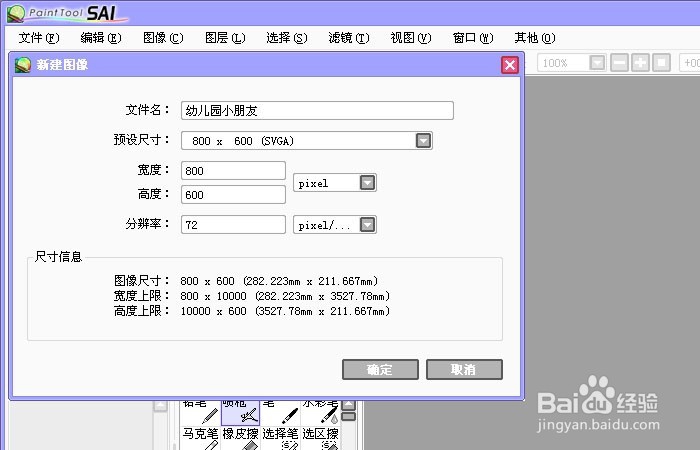Open the 图像 (C) menu
Viewport: 700px width, 450px height.
163,38
